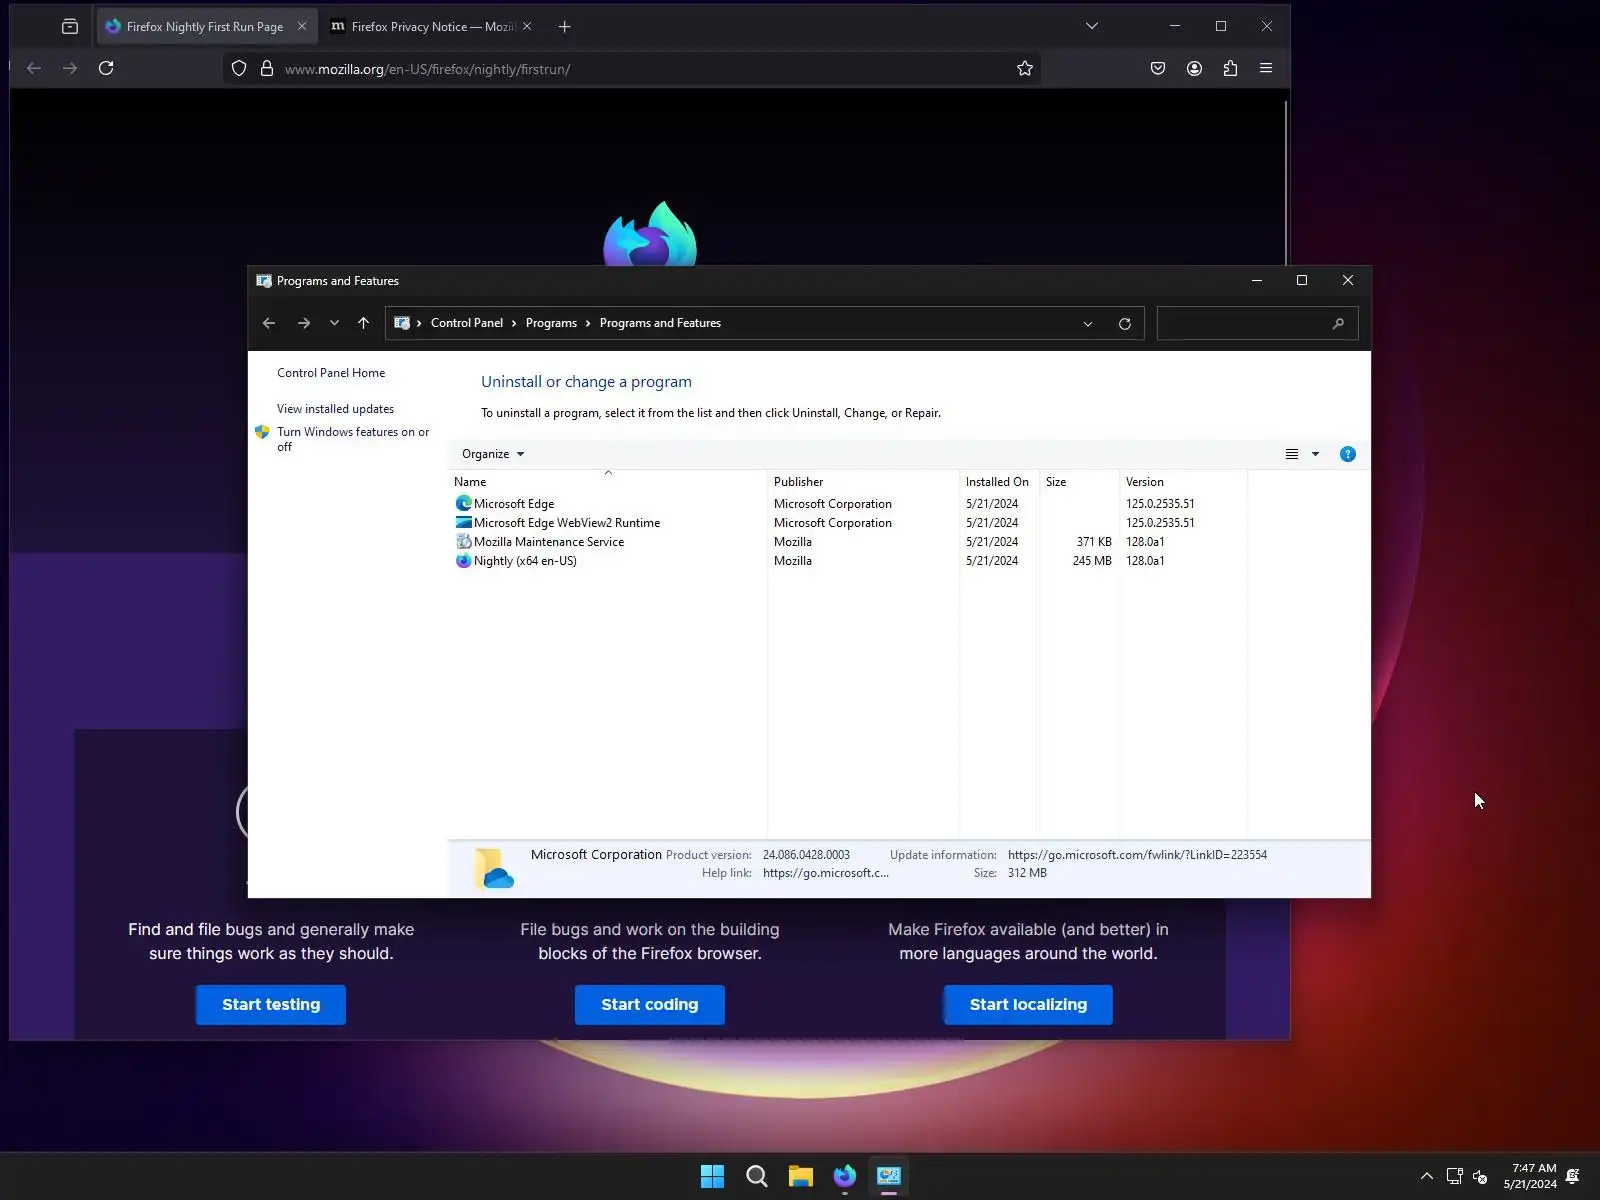Open the Firefox account icon

point(1194,68)
